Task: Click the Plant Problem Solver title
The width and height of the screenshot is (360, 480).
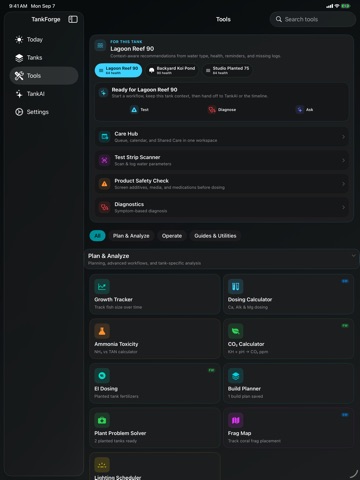Action: 120,433
